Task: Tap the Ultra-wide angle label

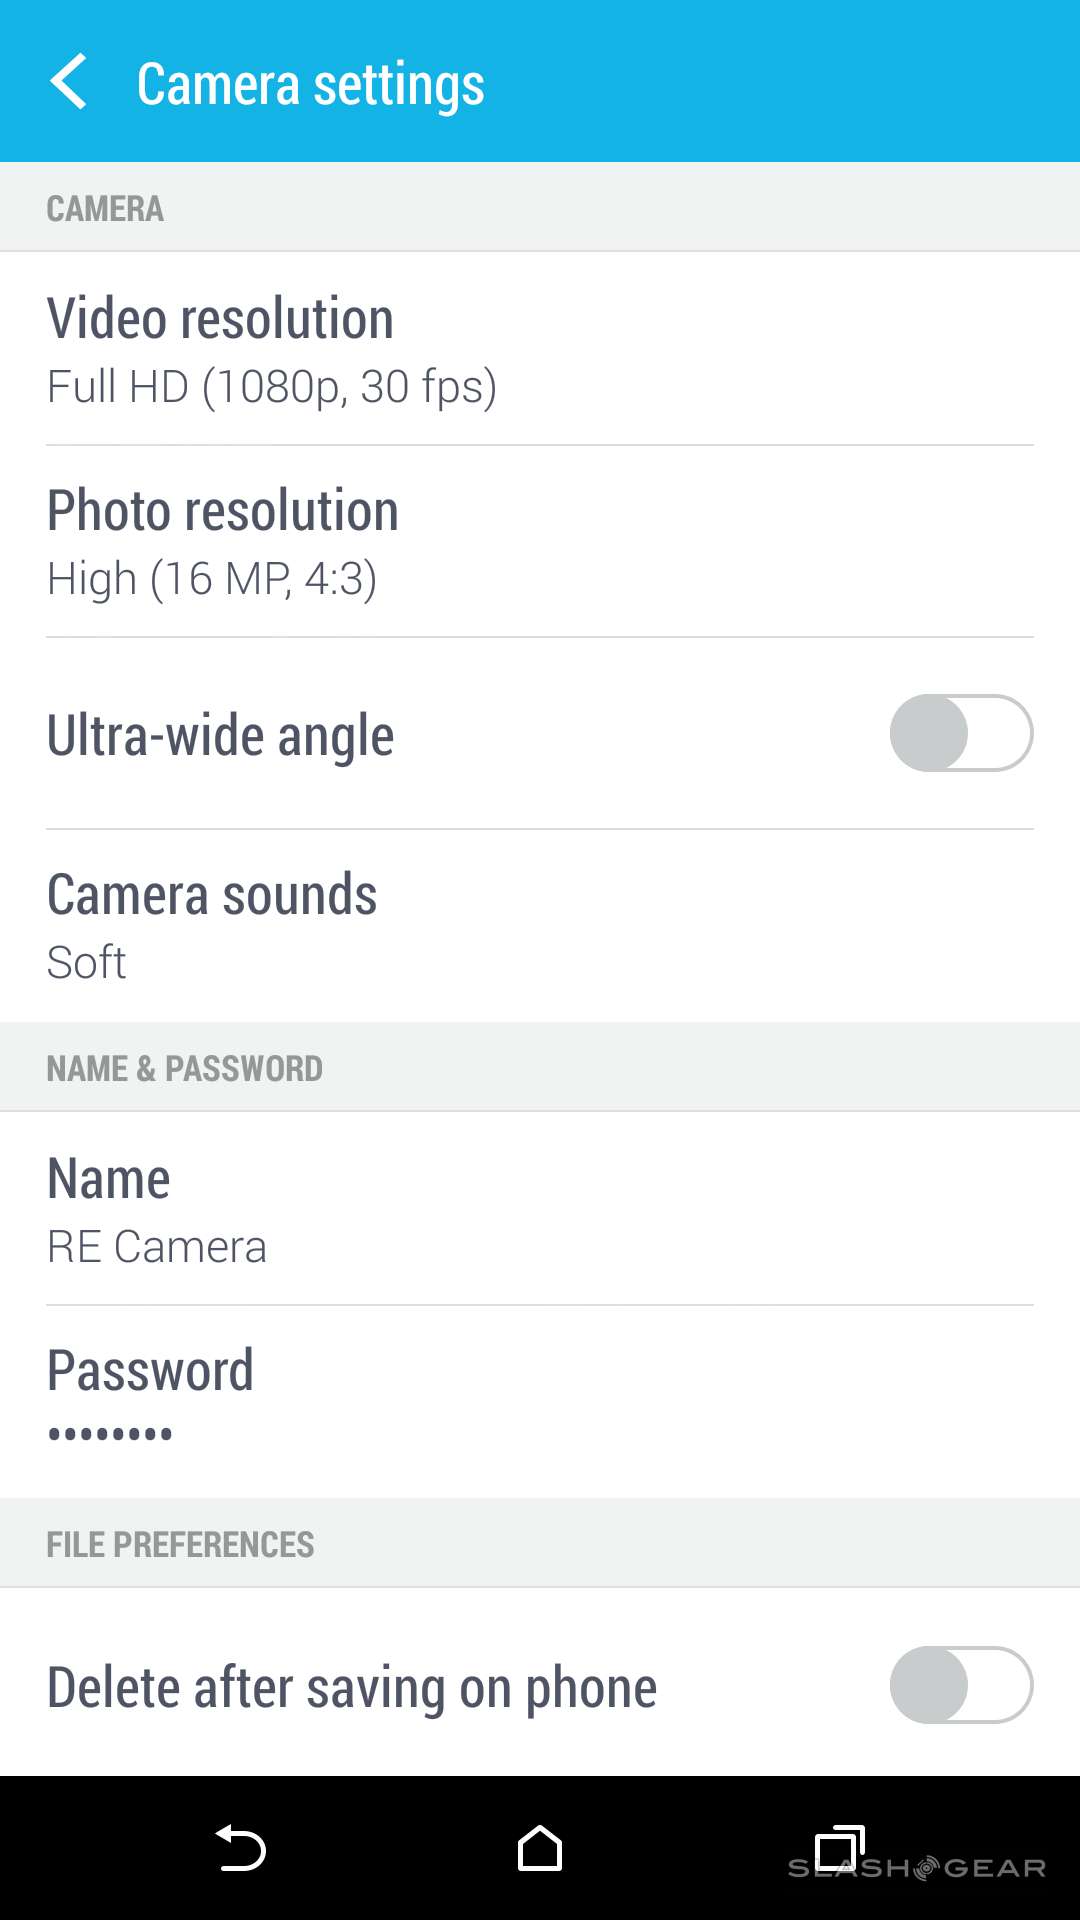Action: [221, 736]
